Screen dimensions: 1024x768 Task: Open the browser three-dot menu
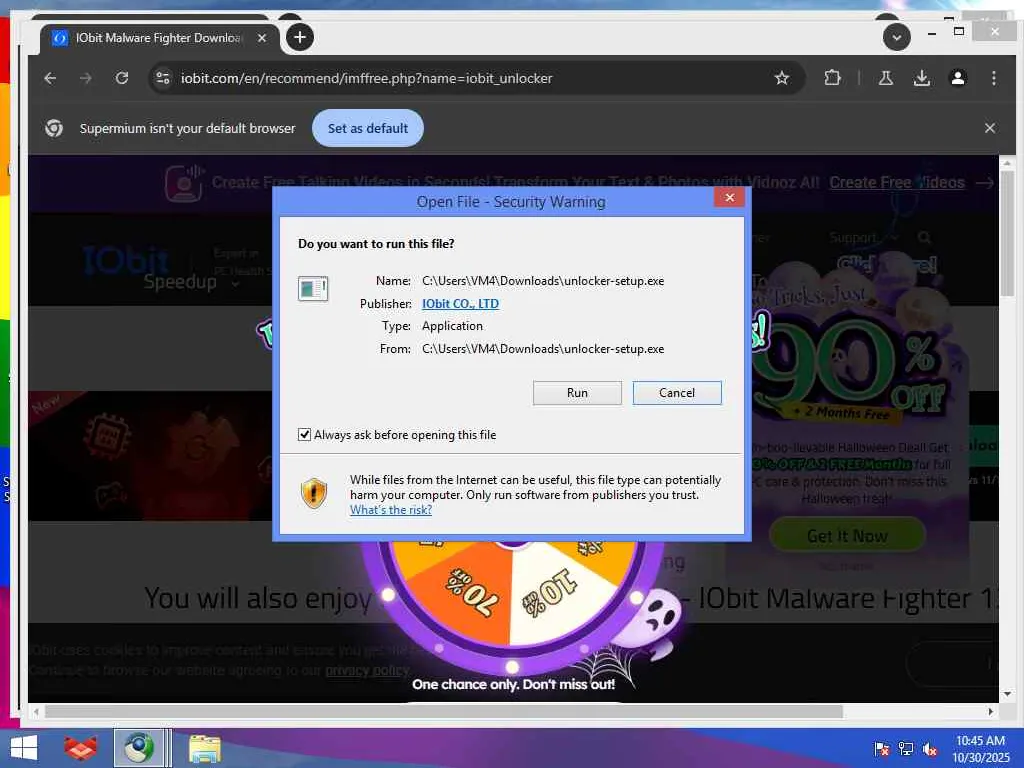(x=993, y=78)
